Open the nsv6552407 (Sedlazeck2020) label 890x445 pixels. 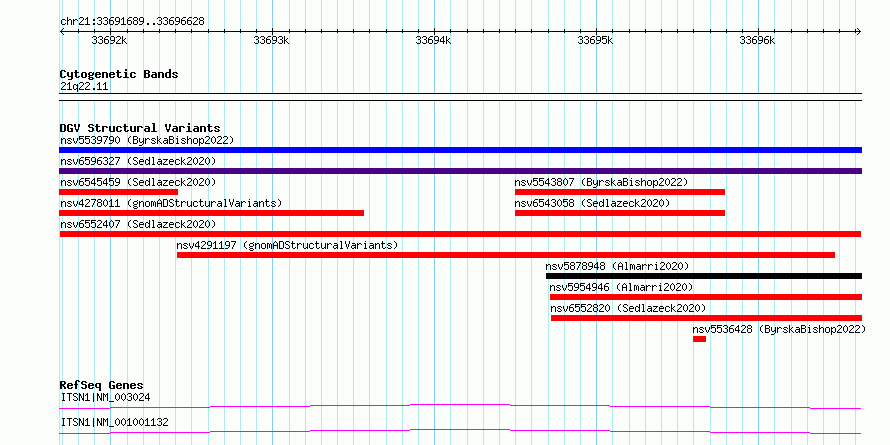click(138, 224)
